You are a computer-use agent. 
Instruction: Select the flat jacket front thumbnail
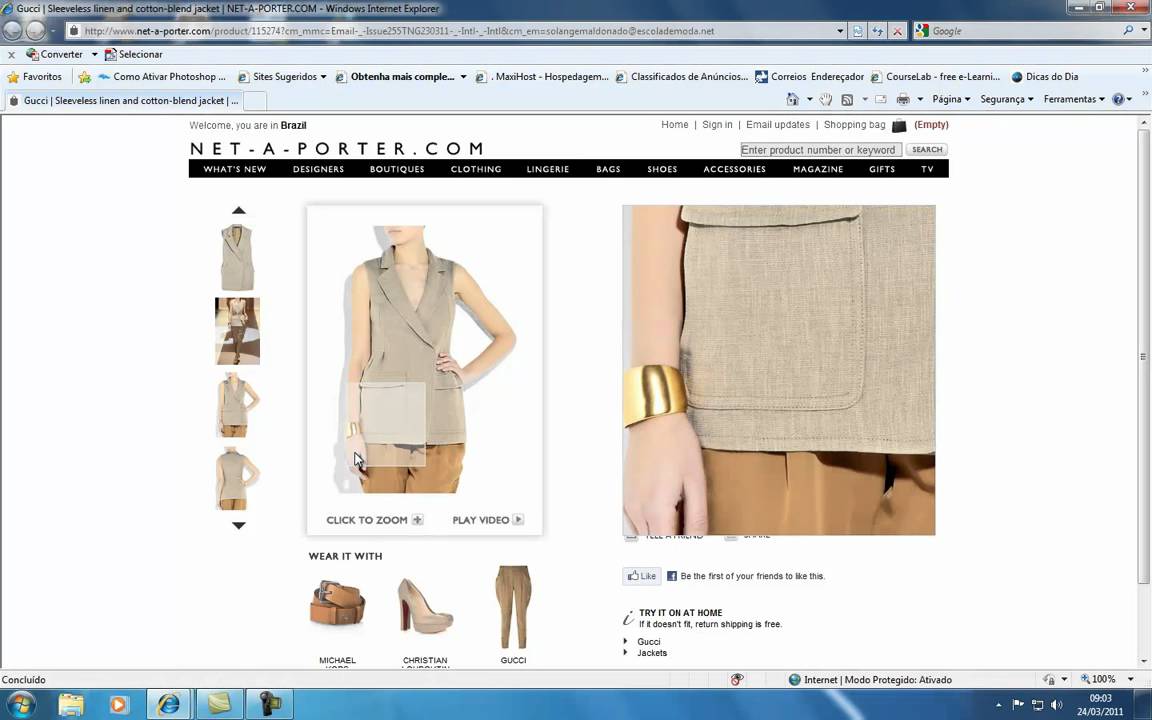tap(237, 257)
